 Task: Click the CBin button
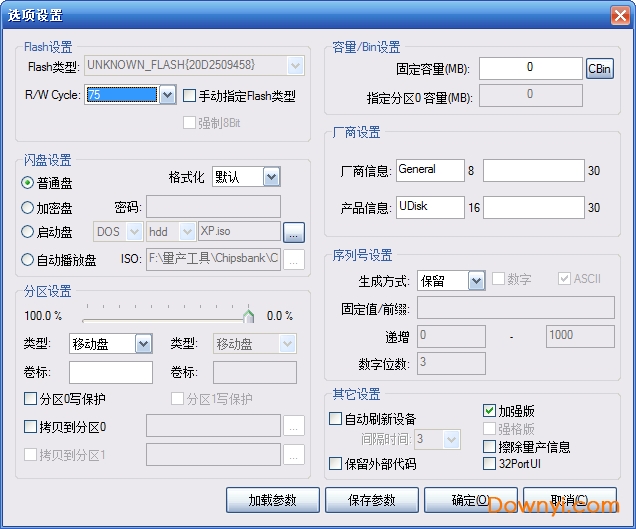(x=599, y=68)
